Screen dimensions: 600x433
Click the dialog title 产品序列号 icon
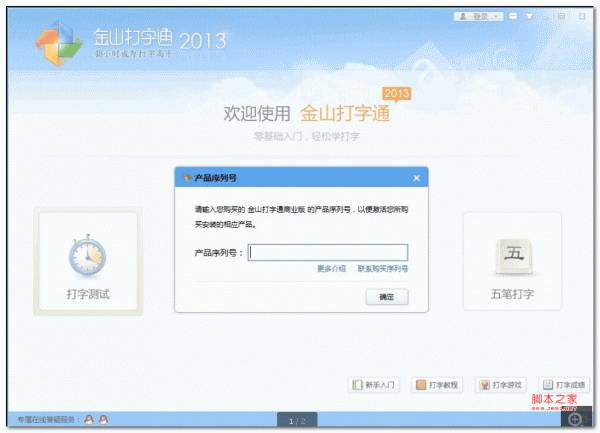[x=187, y=177]
